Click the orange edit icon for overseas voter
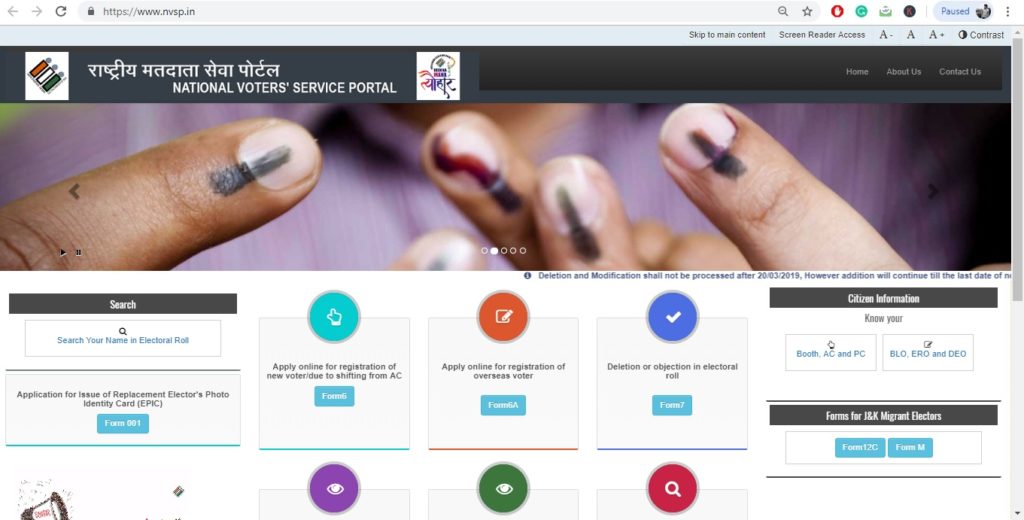The image size is (1024, 520). click(503, 317)
